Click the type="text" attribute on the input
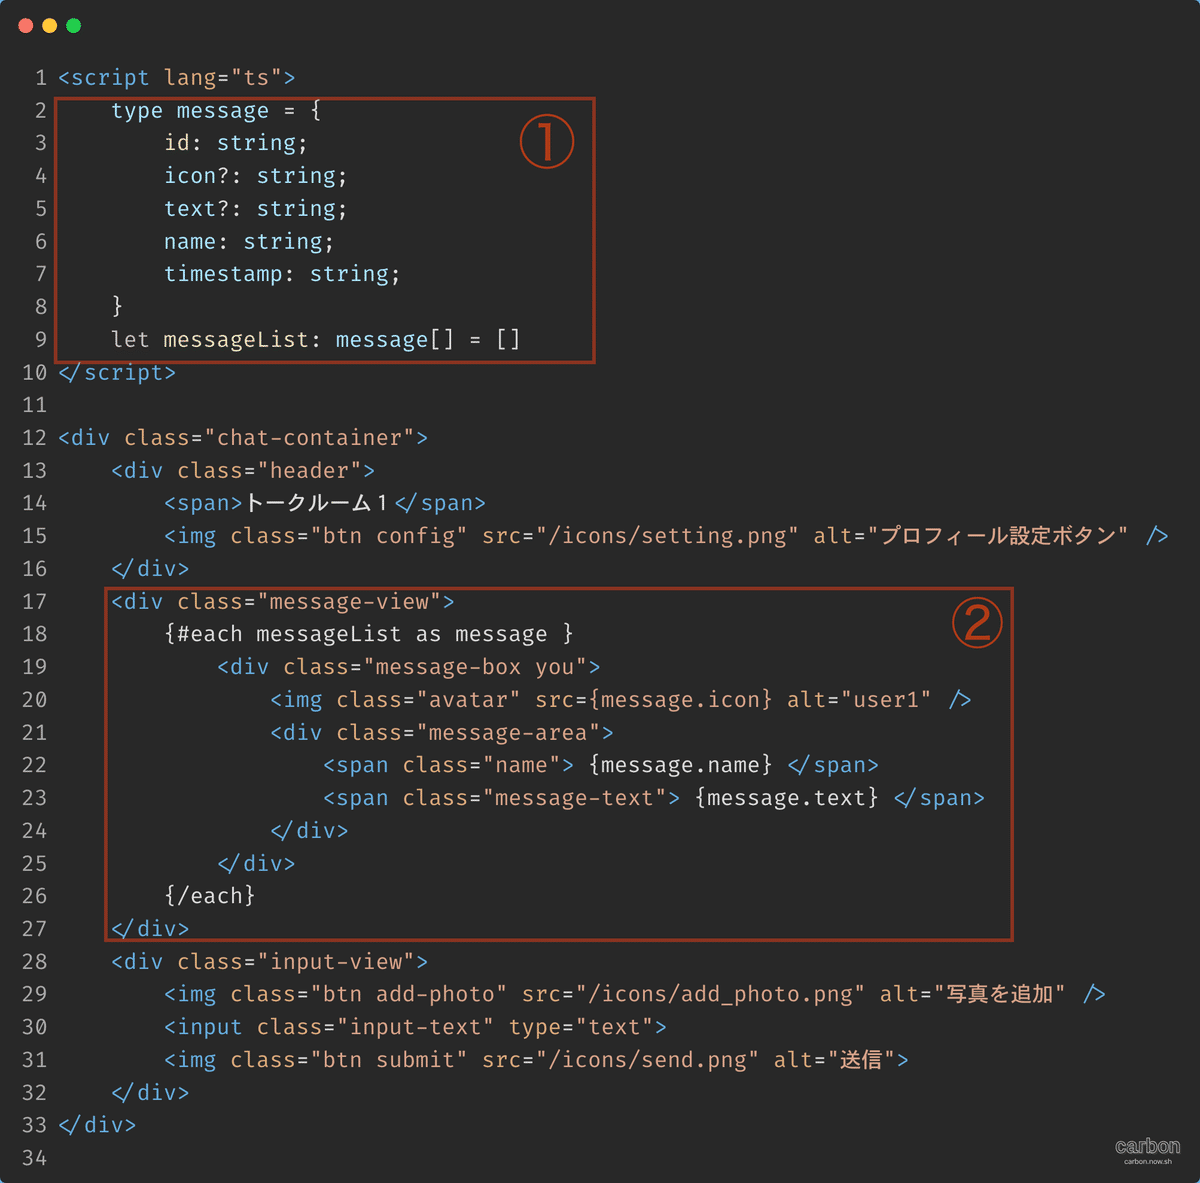This screenshot has height=1183, width=1200. (x=581, y=1027)
